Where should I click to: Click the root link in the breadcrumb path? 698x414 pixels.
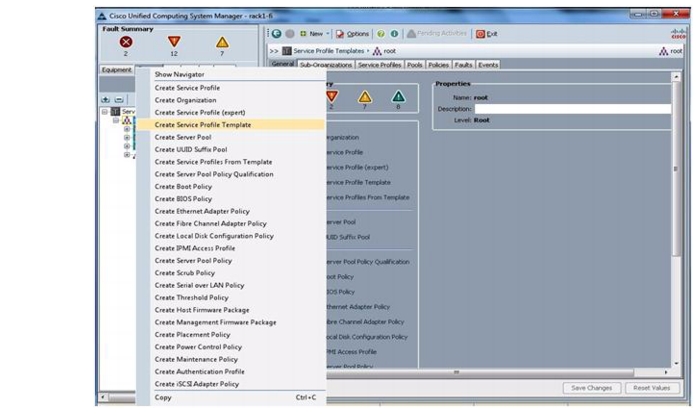[390, 51]
